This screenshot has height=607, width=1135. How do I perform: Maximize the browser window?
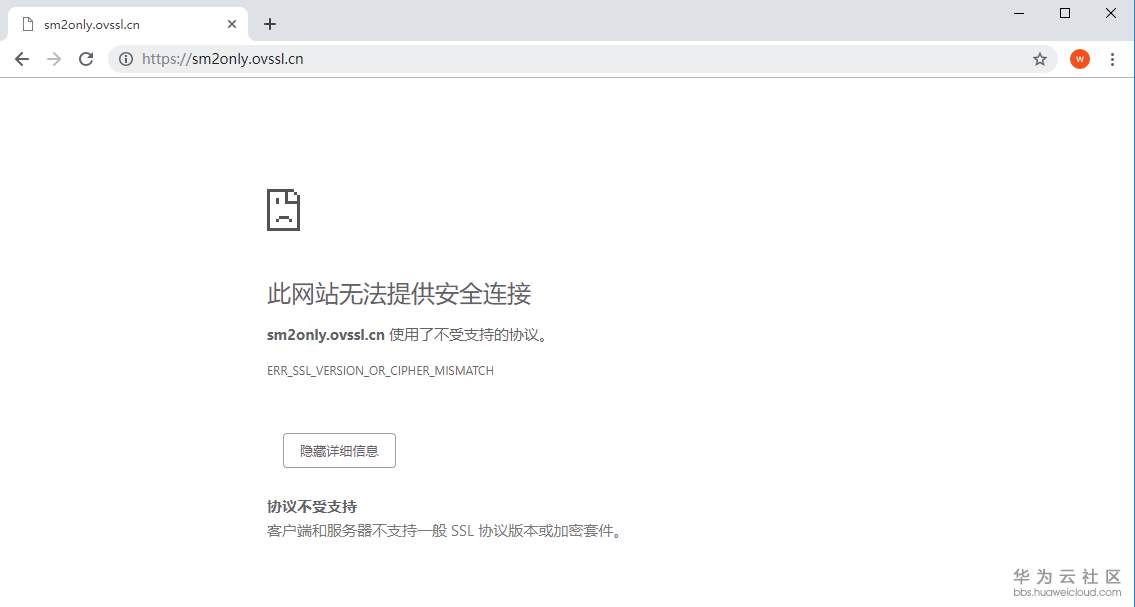click(x=1064, y=13)
